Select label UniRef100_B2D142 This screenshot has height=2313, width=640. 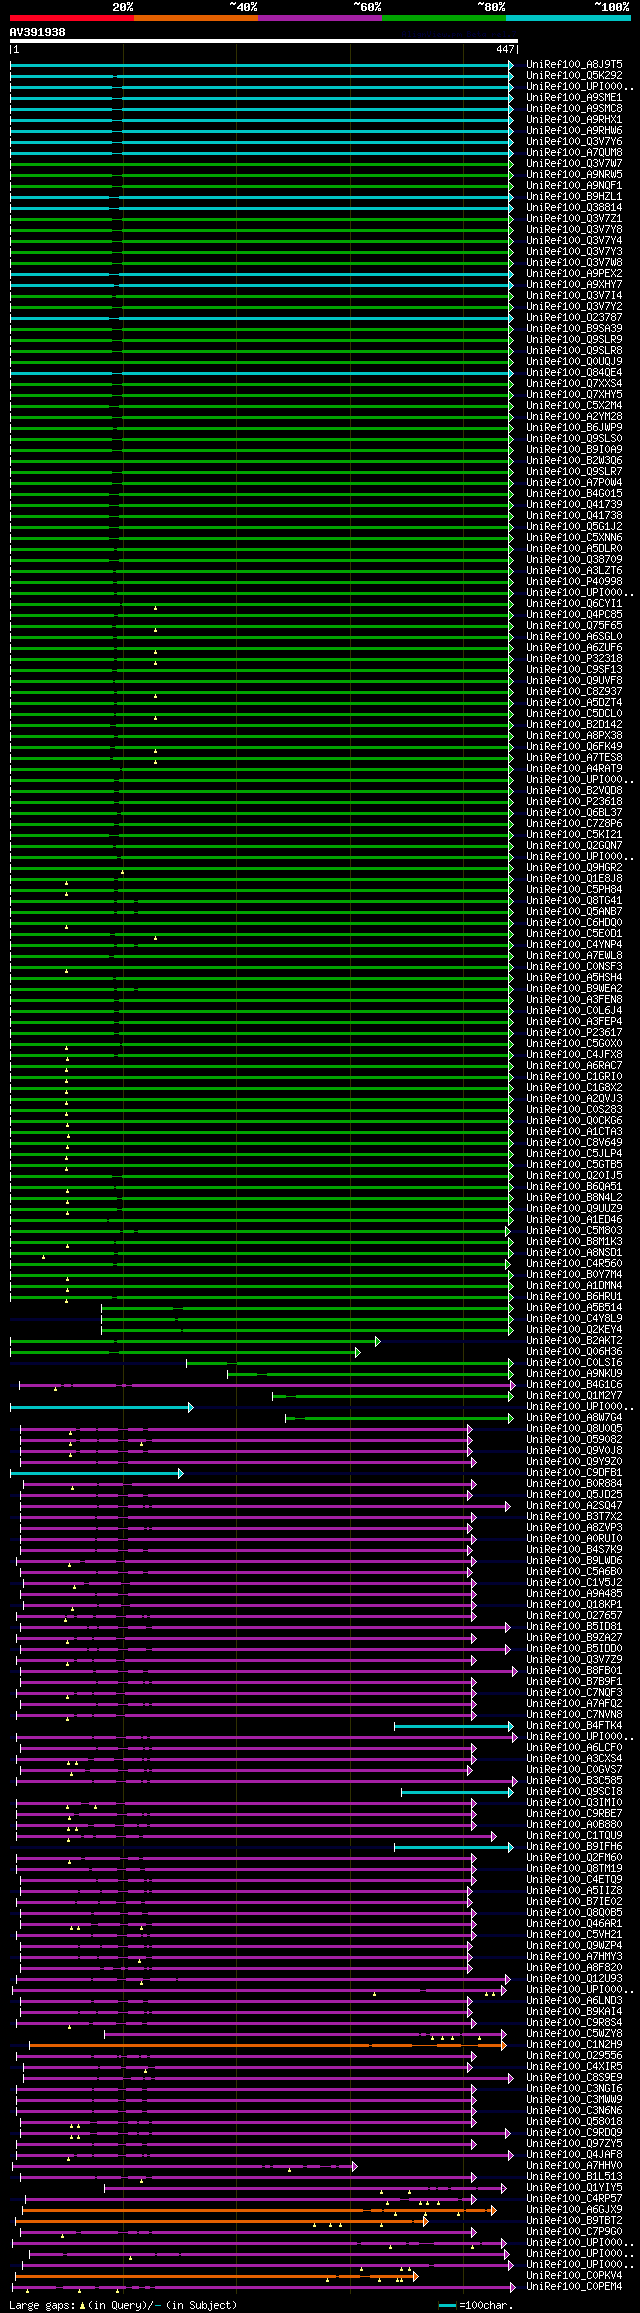[574, 724]
